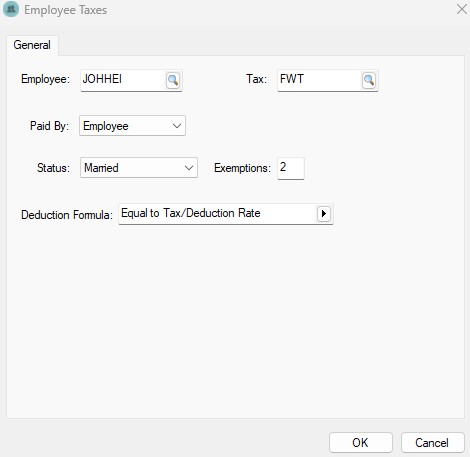The height and width of the screenshot is (457, 470).
Task: Switch to the General tab
Action: (x=32, y=45)
